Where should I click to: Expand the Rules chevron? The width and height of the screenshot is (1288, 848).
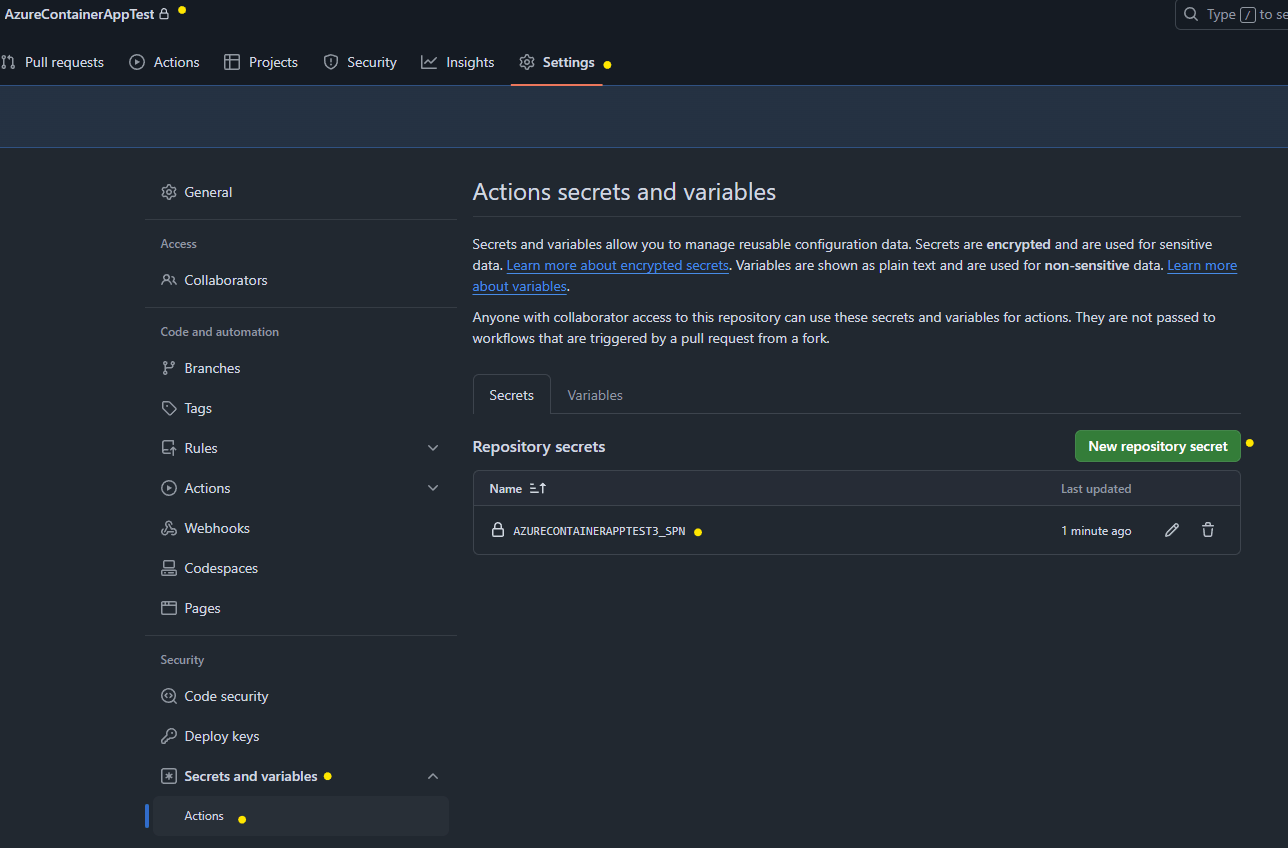433,448
